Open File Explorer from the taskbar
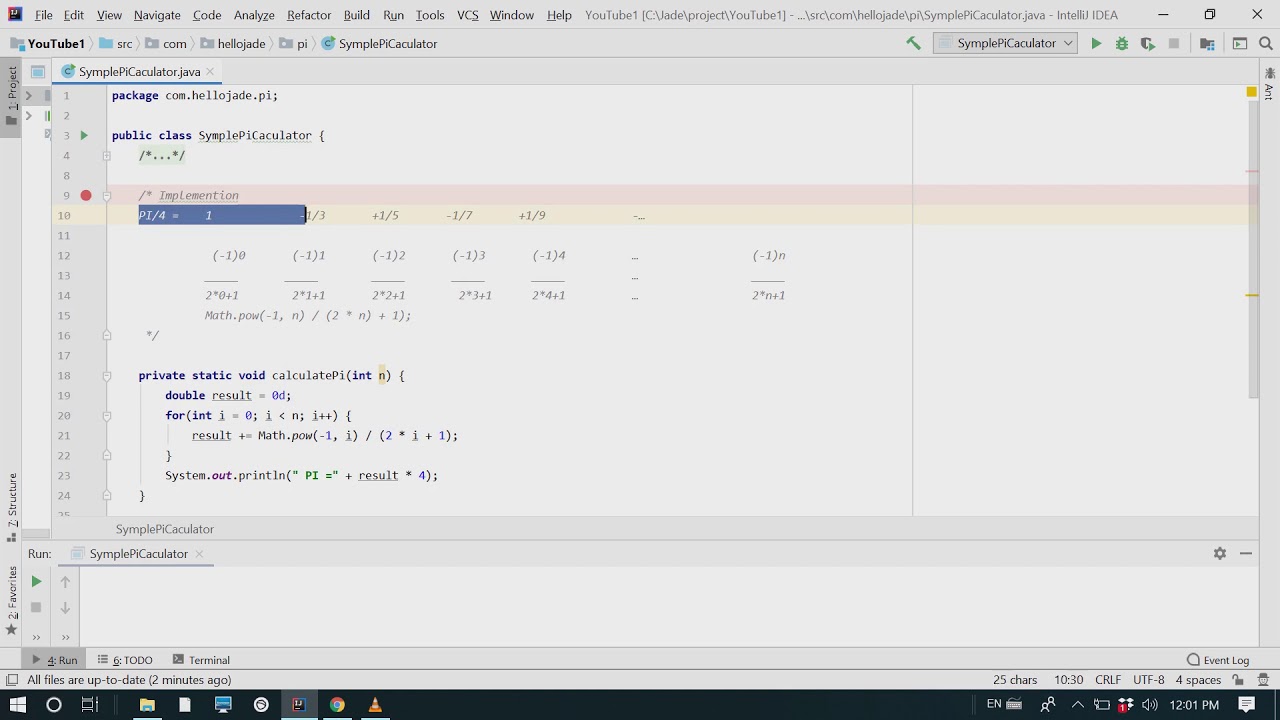1280x720 pixels. [147, 705]
